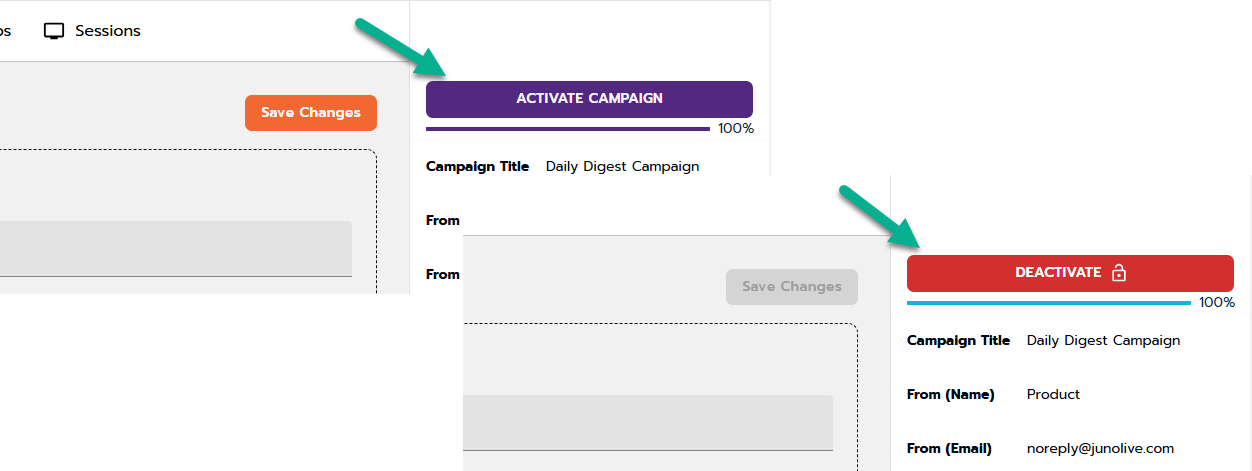Click the From (Name) label
Viewport: 1252px width, 471px height.
(x=950, y=395)
